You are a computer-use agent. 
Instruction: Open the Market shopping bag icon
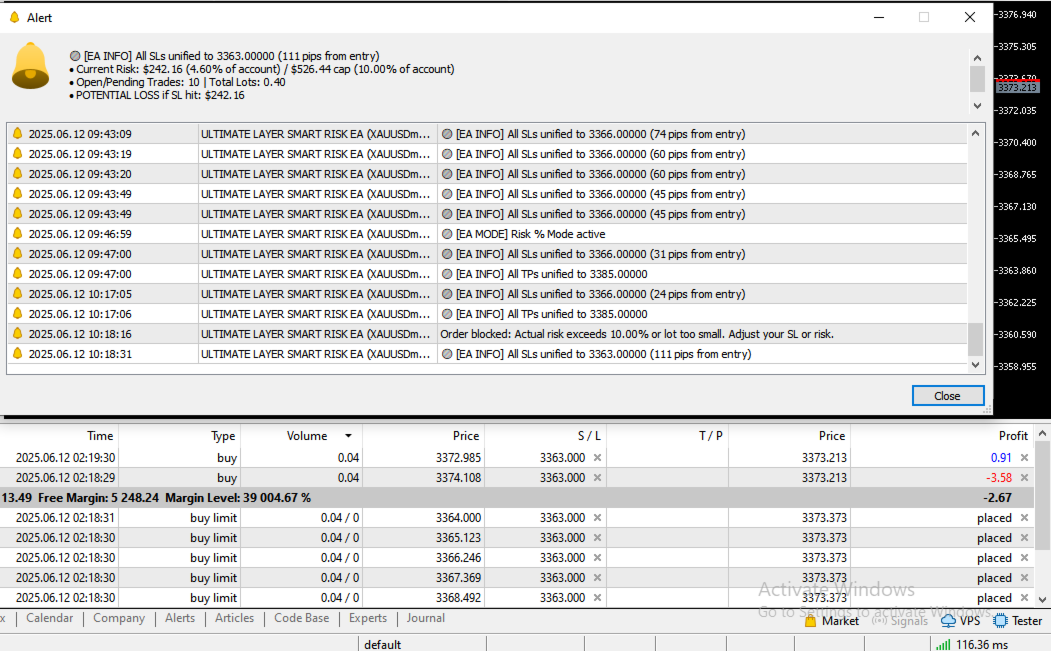810,621
